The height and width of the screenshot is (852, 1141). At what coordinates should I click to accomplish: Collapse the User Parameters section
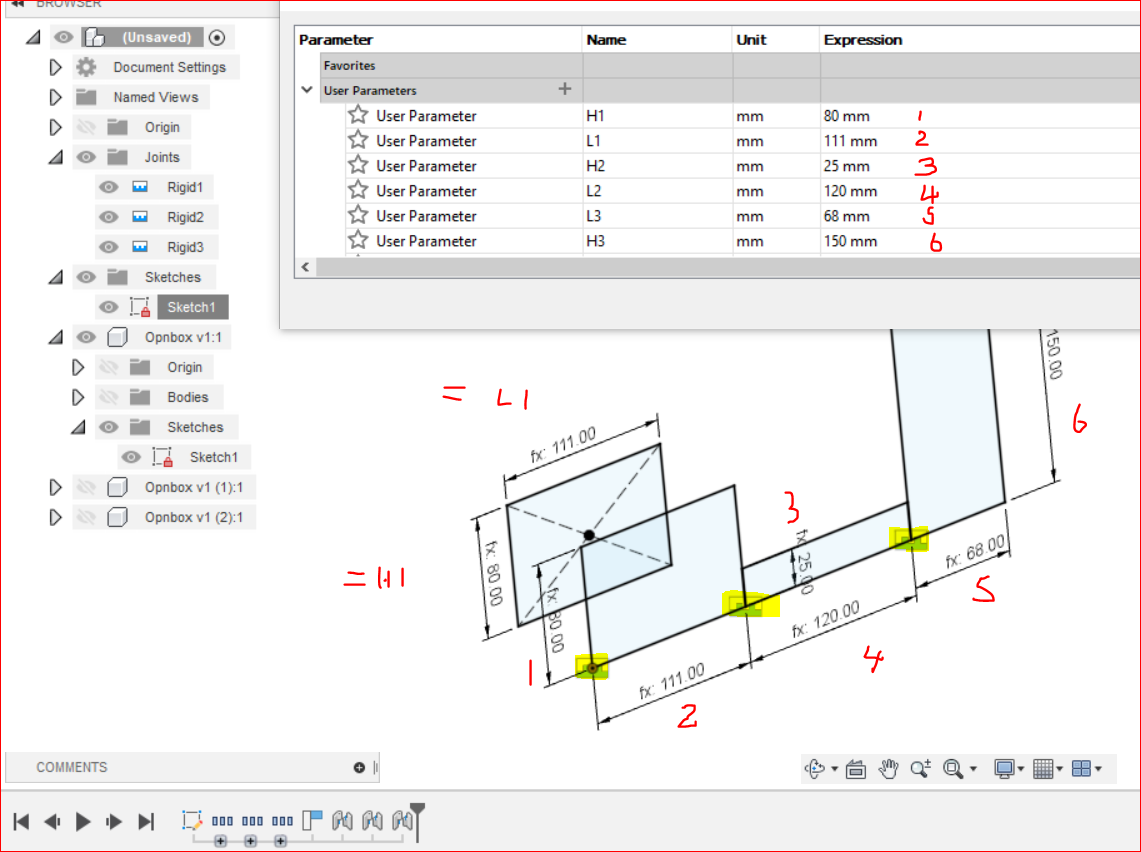(306, 90)
